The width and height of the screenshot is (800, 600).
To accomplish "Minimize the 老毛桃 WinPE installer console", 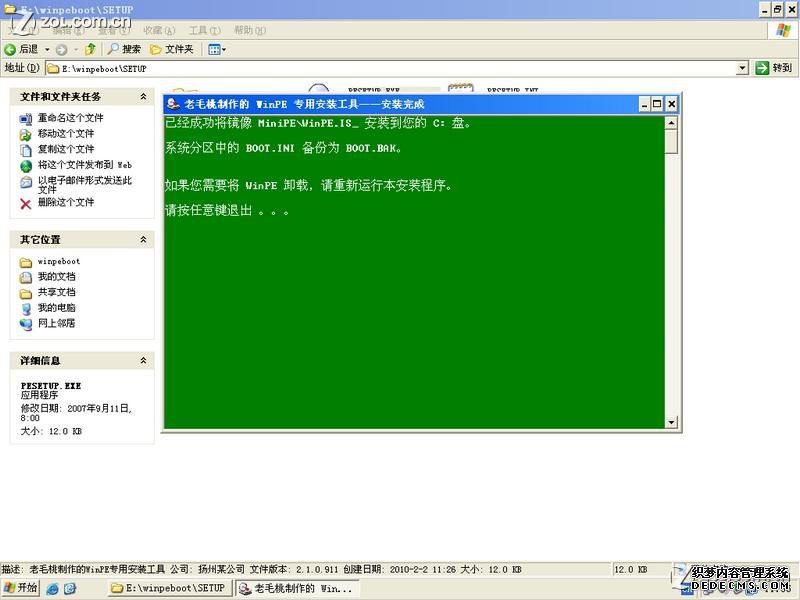I will pyautogui.click(x=644, y=105).
